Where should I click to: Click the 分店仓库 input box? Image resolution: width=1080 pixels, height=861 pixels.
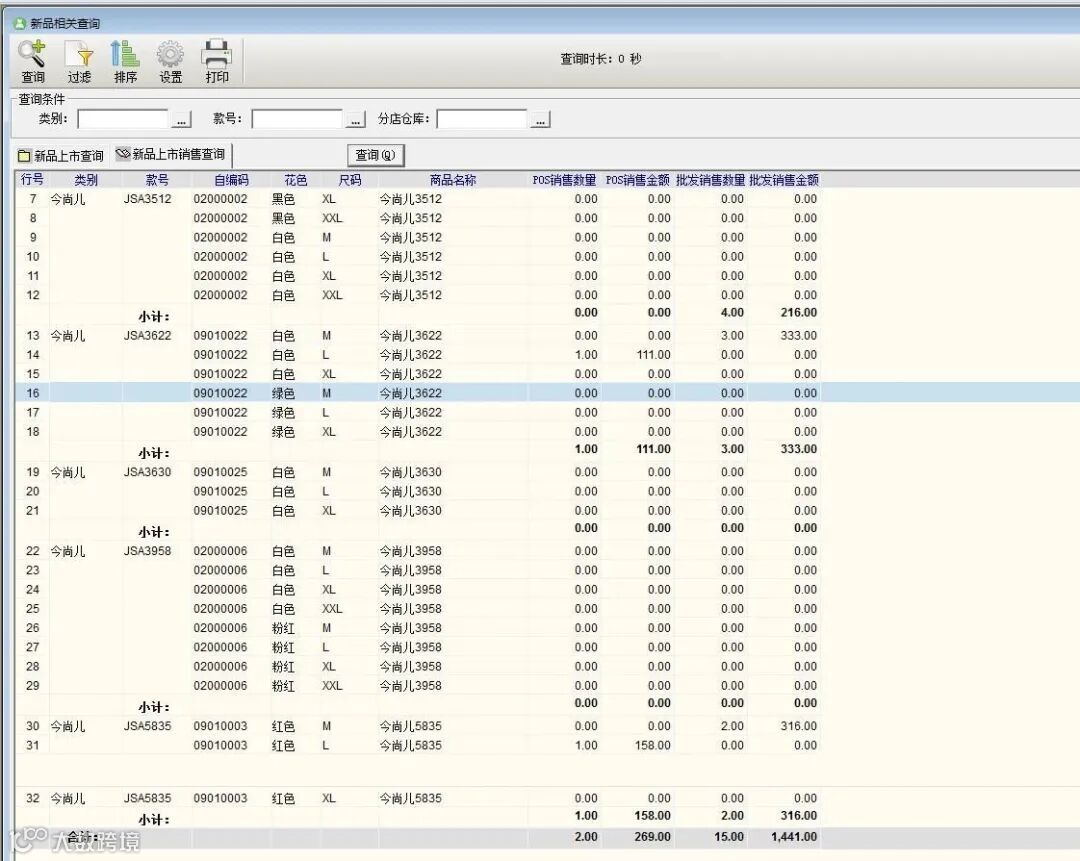481,120
